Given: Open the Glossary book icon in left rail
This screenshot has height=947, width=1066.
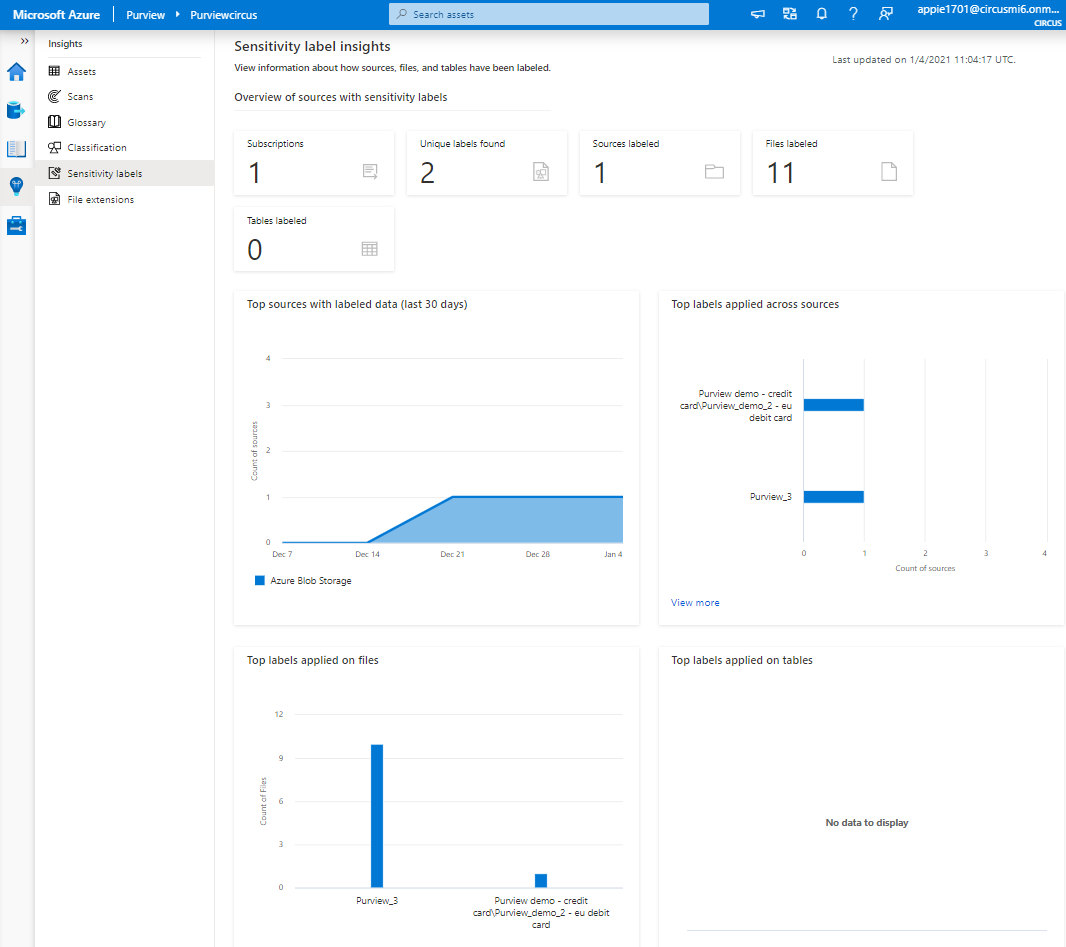Looking at the screenshot, I should click(17, 149).
